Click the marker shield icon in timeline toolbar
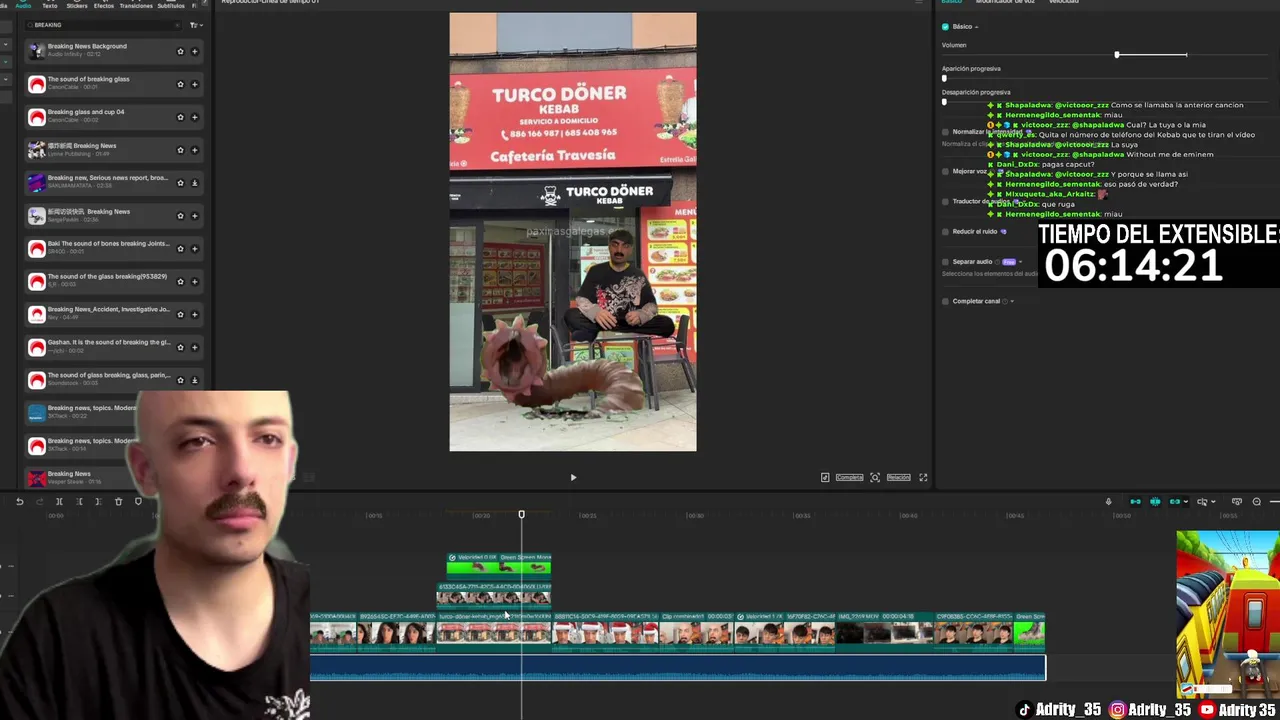The width and height of the screenshot is (1280, 720). coord(138,502)
